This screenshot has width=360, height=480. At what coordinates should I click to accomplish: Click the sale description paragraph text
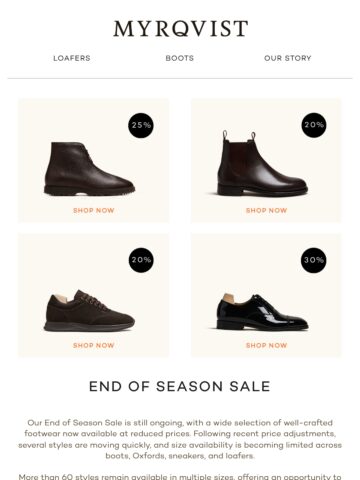coord(180,439)
